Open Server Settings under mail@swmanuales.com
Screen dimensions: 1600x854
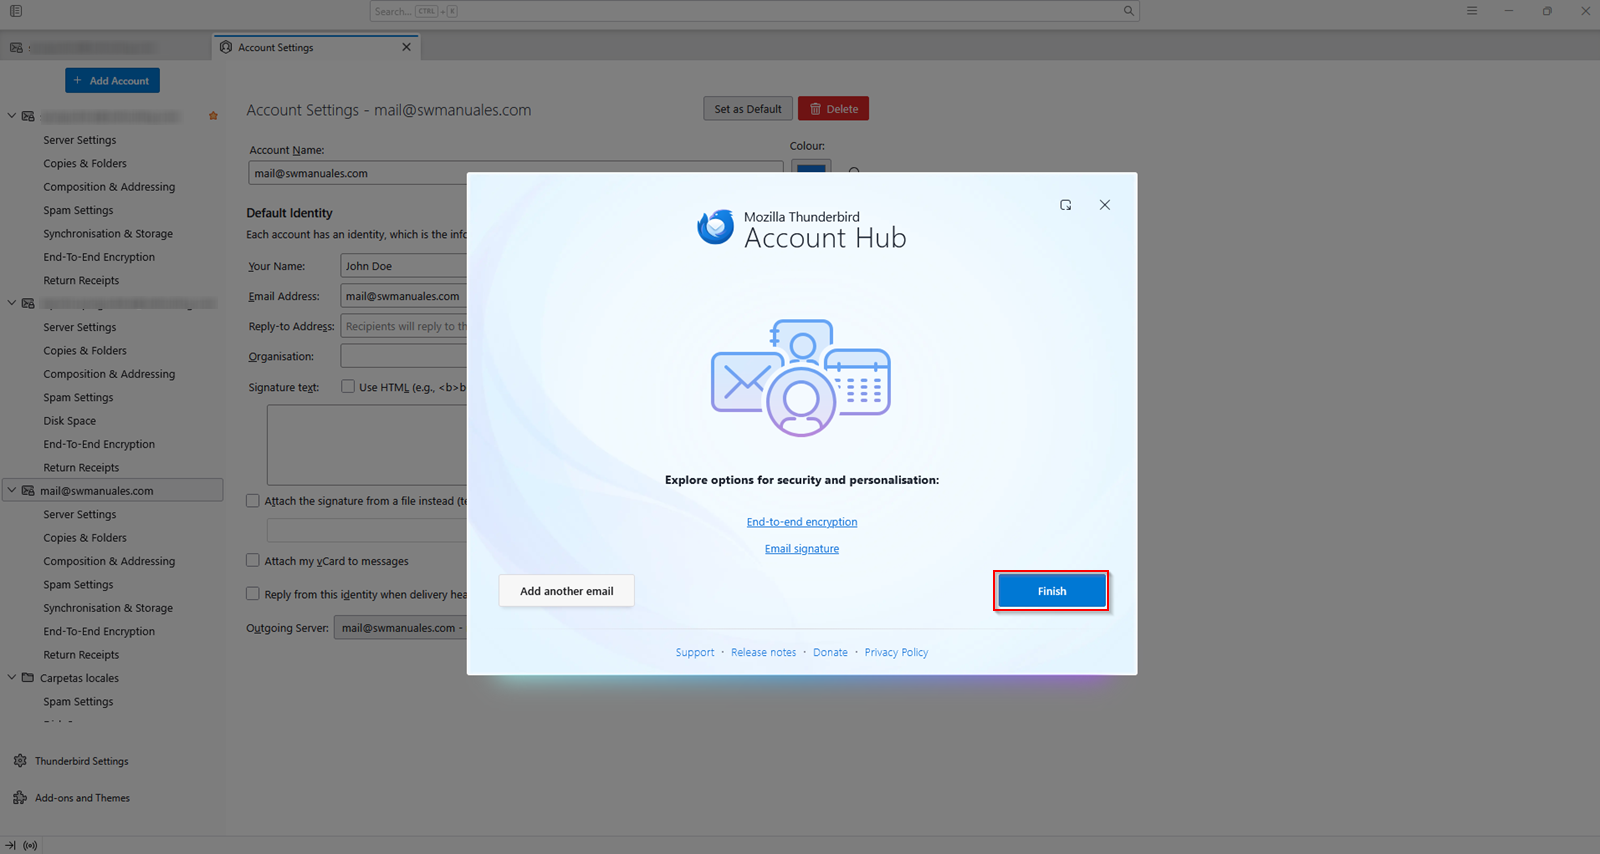[80, 514]
